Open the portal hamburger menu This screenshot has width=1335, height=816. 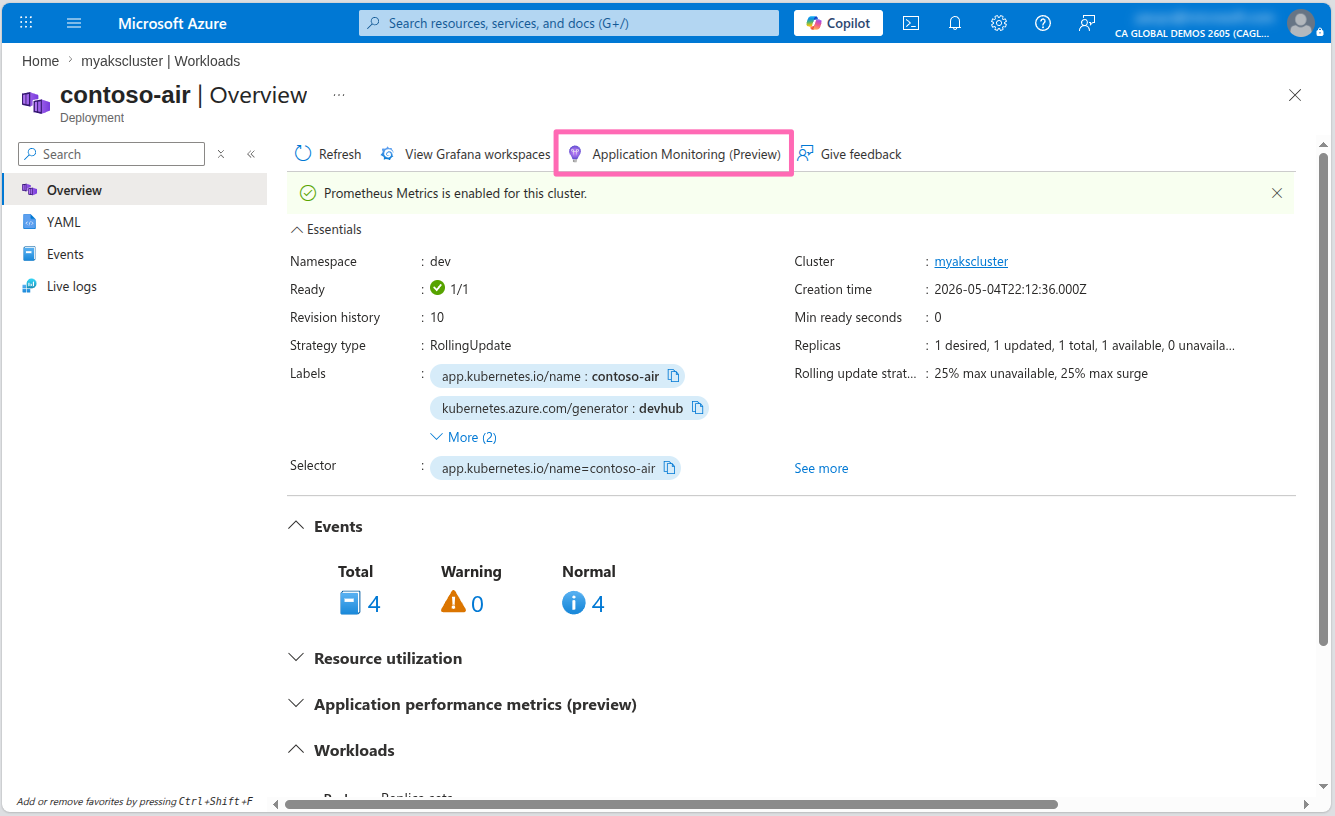click(74, 23)
